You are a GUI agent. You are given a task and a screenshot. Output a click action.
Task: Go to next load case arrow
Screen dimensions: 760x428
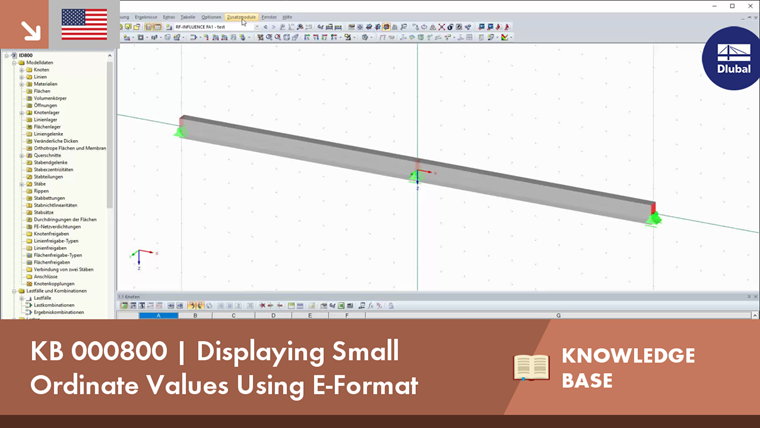tap(273, 27)
